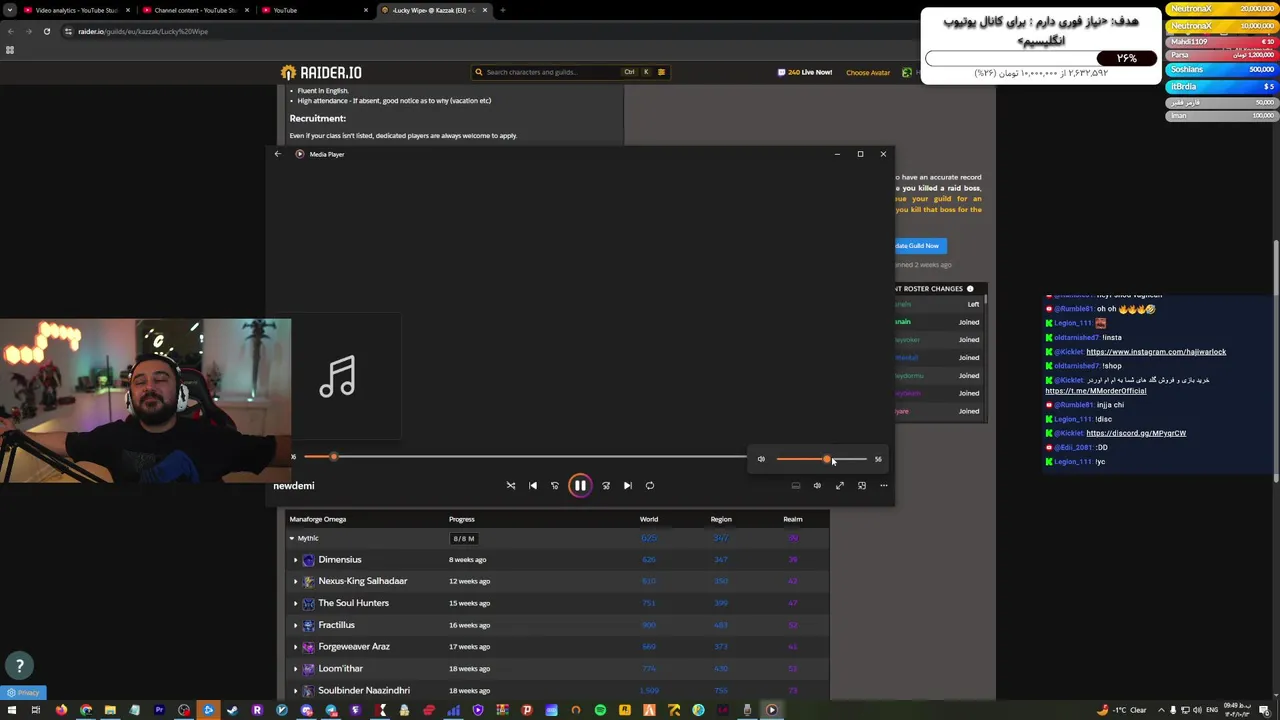
Task: Click Raider.IO logo
Action: 321,72
